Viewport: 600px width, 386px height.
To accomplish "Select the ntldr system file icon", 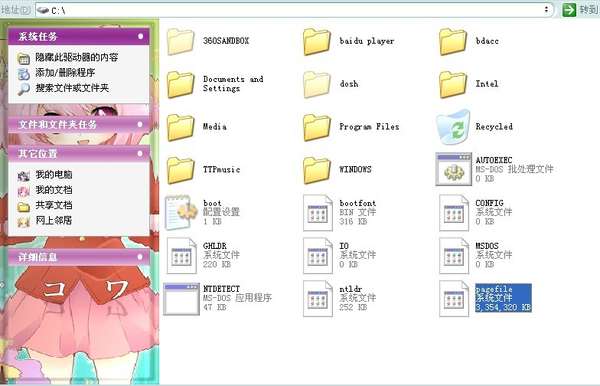I will (x=318, y=298).
